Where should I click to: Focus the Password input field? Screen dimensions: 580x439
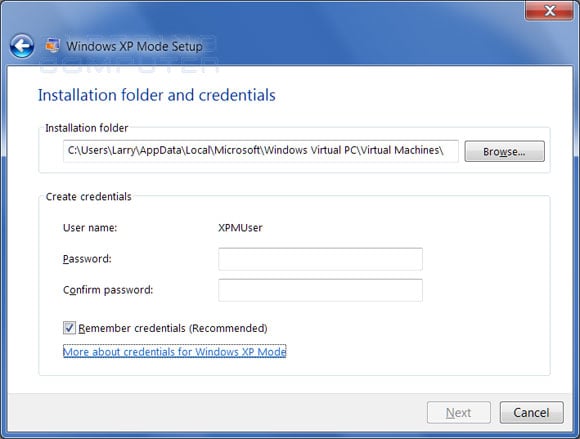click(320, 259)
